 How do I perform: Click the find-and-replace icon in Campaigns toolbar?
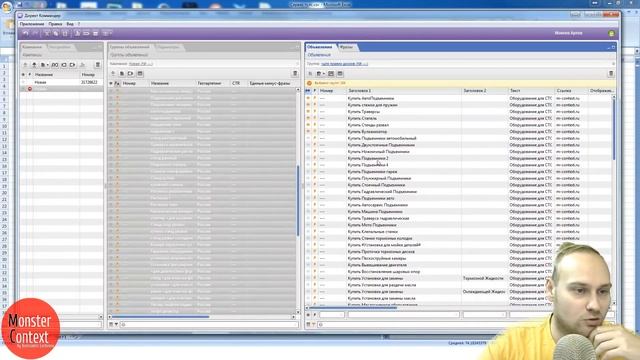(x=55, y=65)
